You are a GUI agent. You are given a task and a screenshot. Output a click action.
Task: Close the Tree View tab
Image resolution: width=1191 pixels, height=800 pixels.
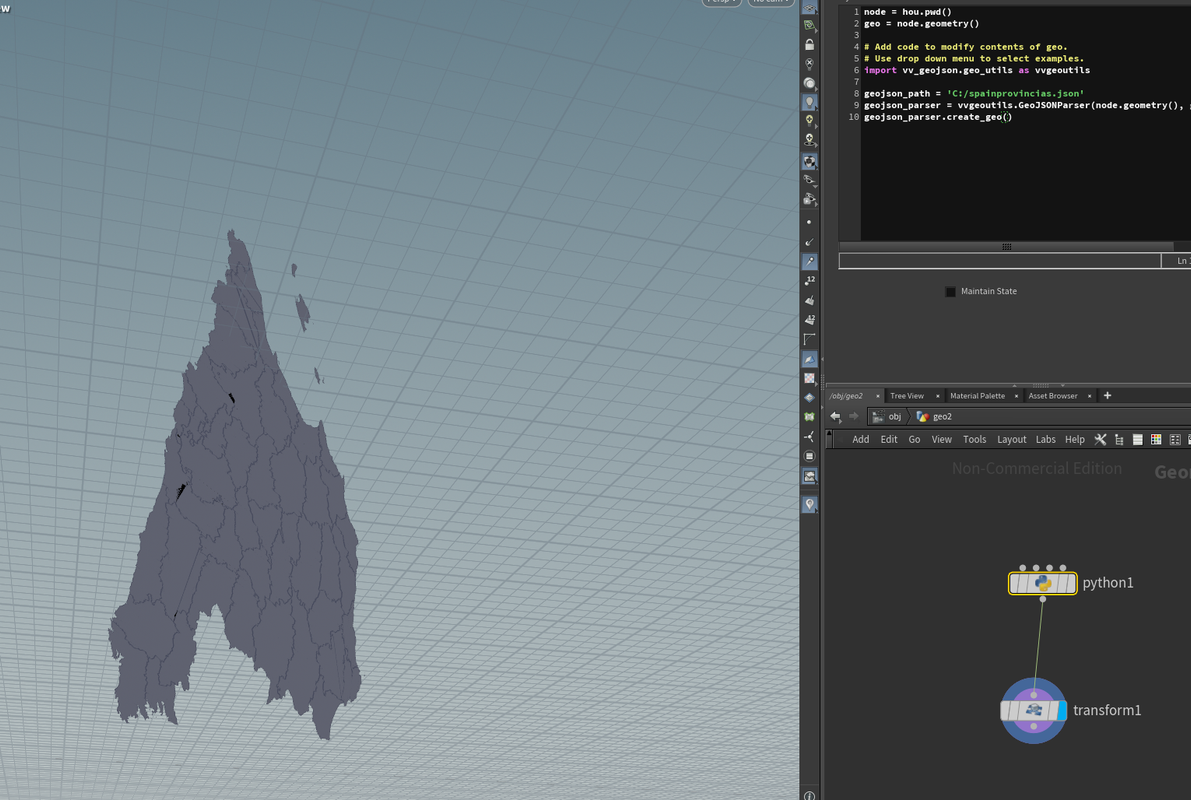click(x=937, y=396)
